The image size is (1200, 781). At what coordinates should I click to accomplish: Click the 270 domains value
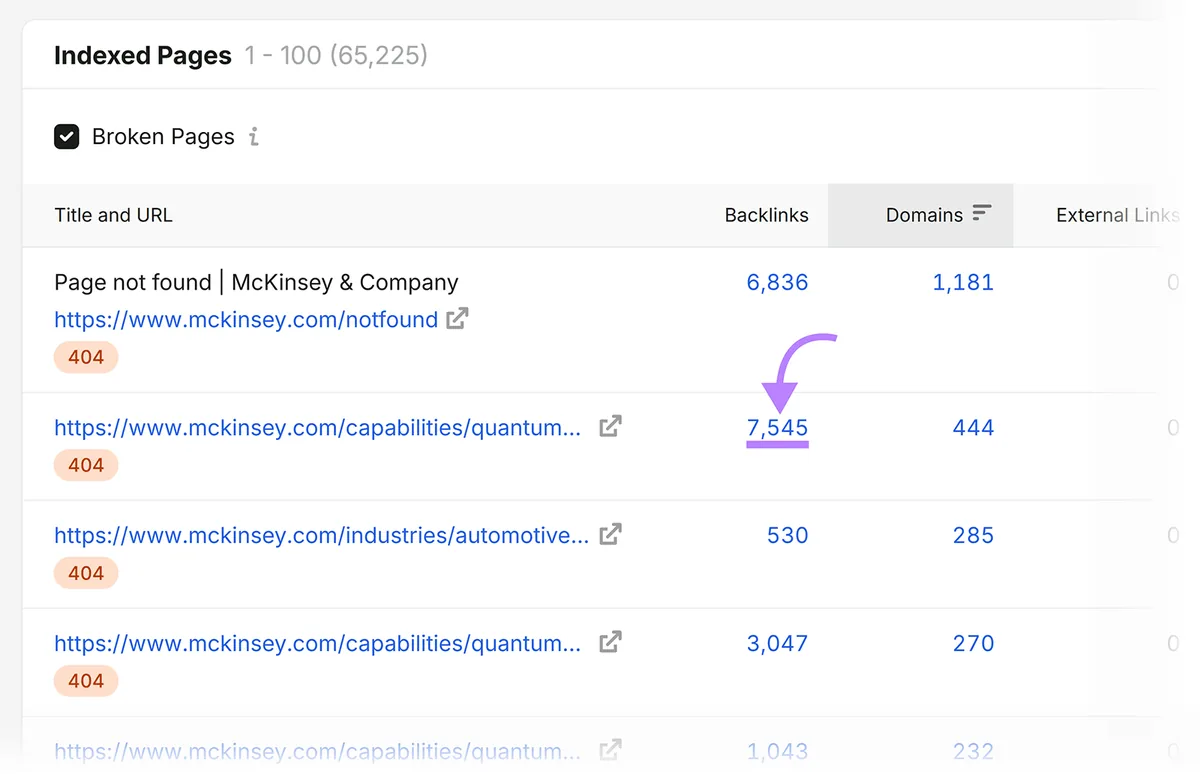click(x=973, y=644)
